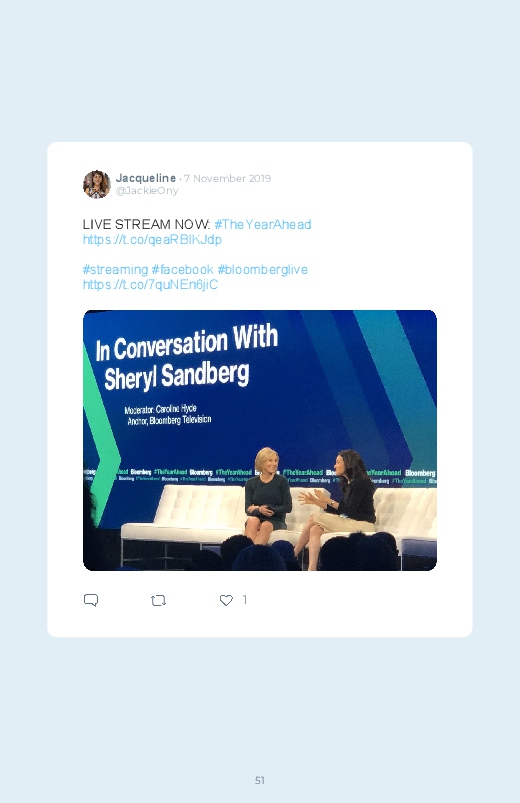This screenshot has width=520, height=803.
Task: Click the Moderator: Caroline Hyde caption
Action: pyautogui.click(x=160, y=409)
